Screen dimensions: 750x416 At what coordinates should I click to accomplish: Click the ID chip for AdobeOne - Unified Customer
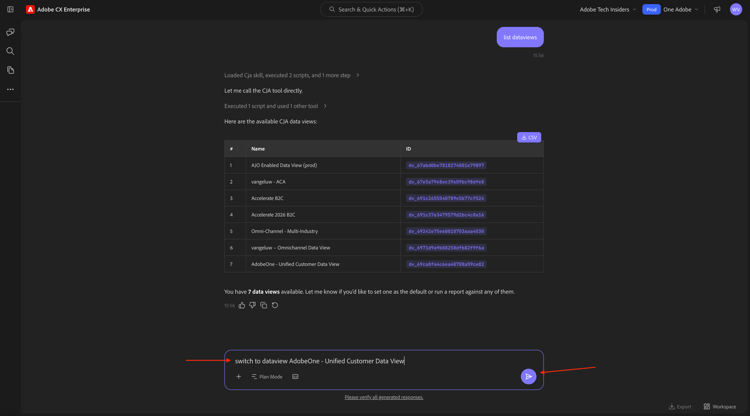click(x=446, y=264)
